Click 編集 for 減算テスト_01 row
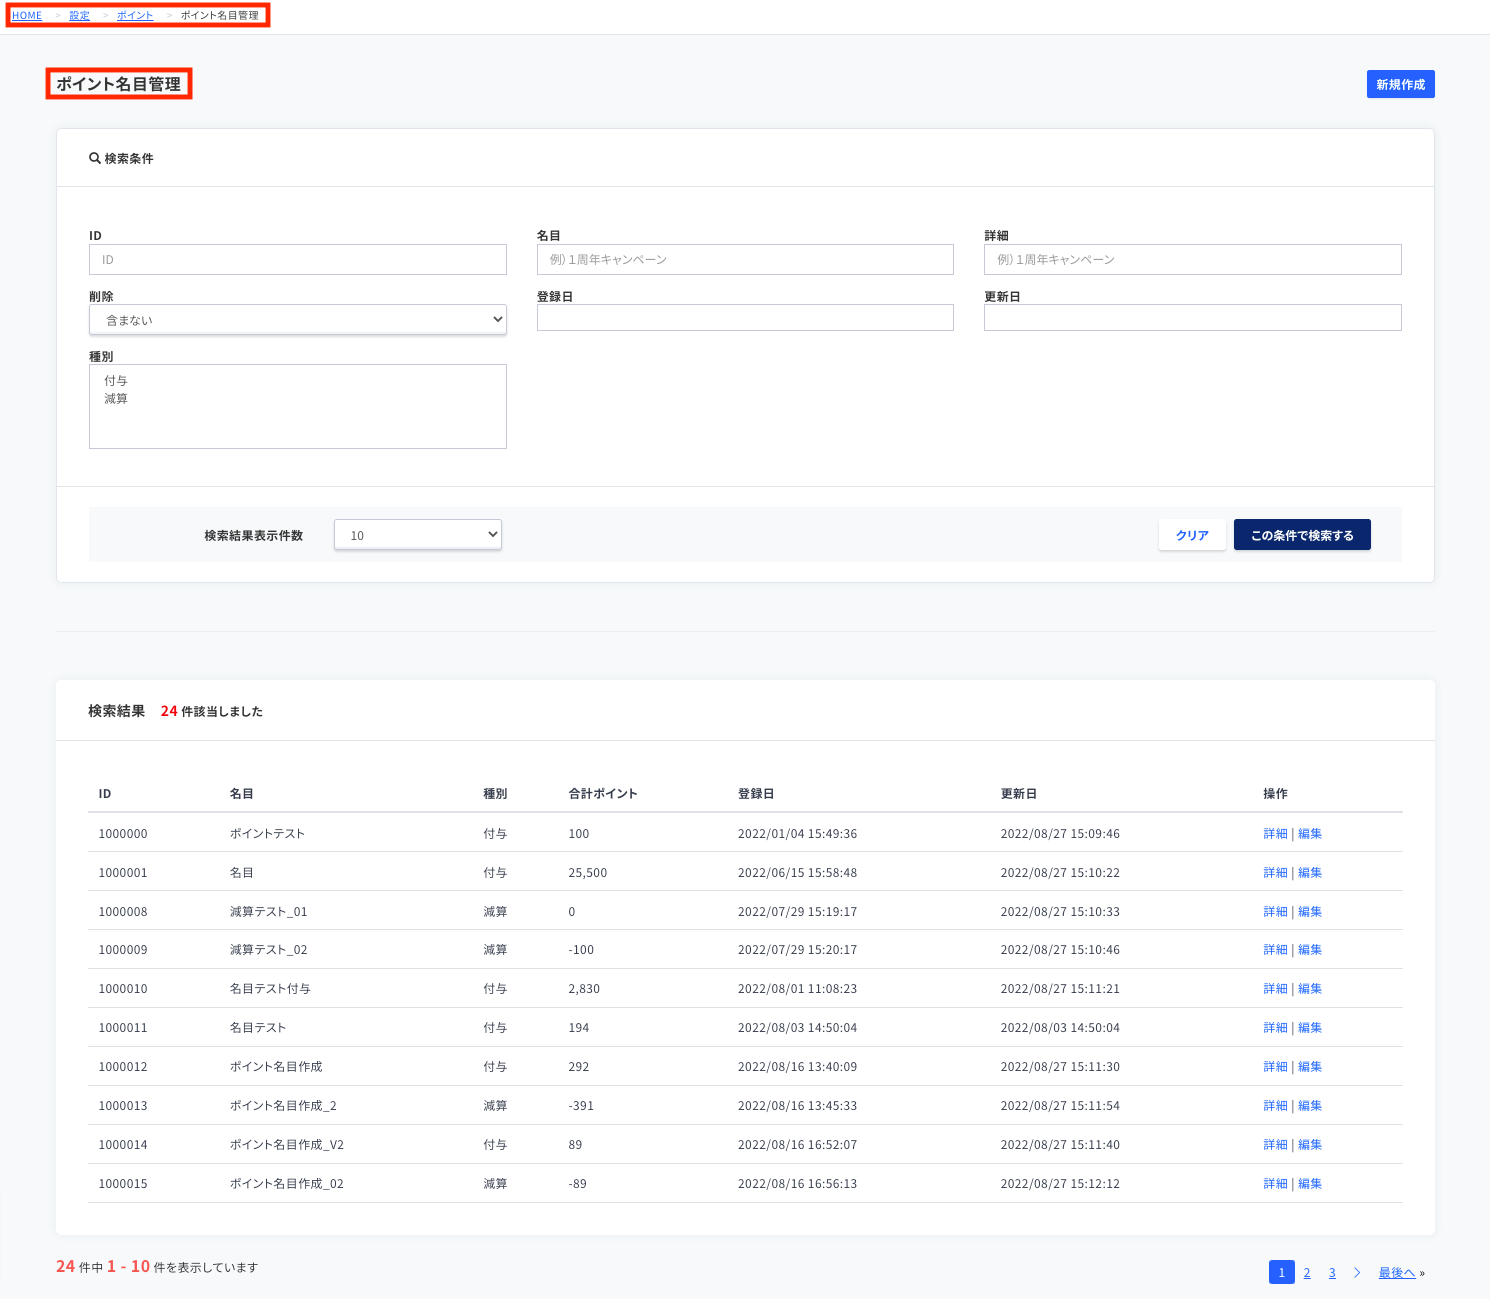The height and width of the screenshot is (1299, 1490). point(1310,912)
